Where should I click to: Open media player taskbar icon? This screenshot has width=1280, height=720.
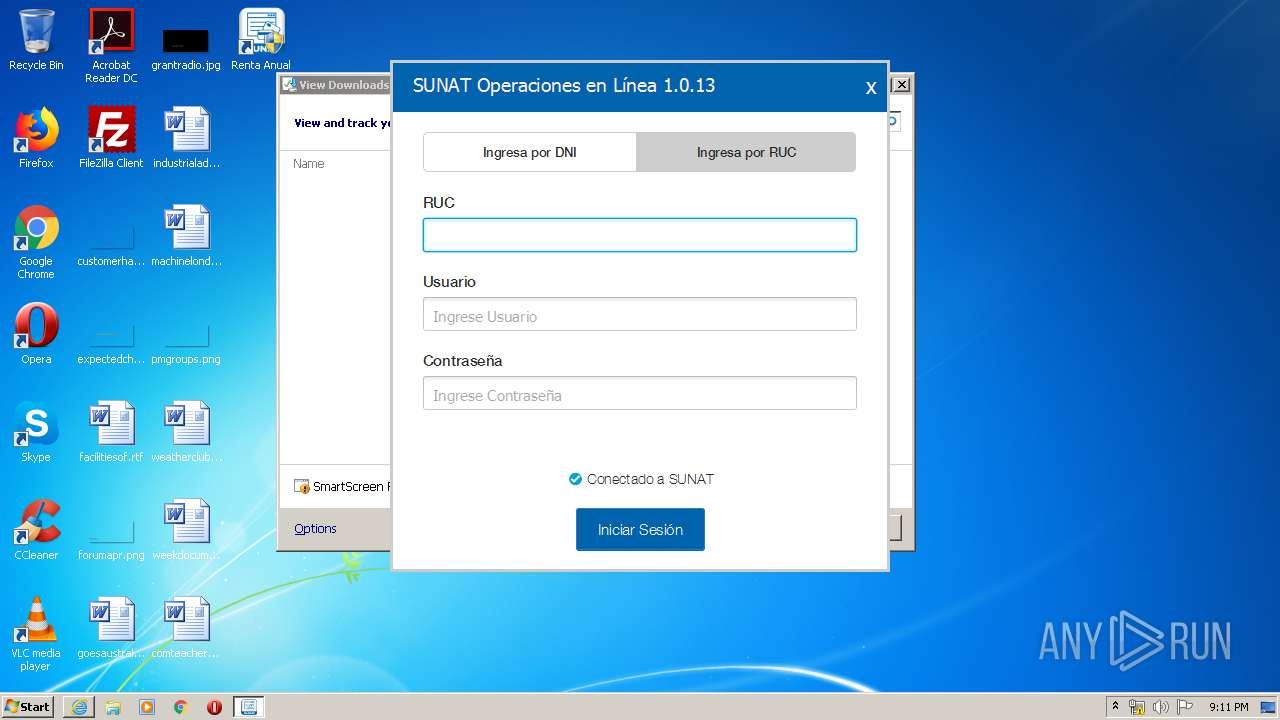(147, 707)
